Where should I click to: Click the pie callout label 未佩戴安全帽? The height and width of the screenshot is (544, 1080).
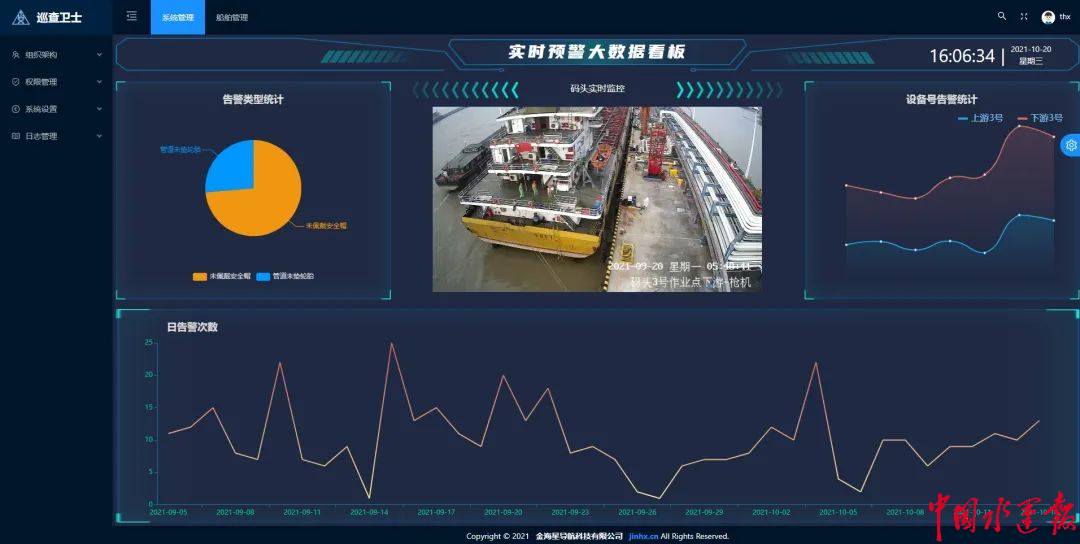click(326, 225)
